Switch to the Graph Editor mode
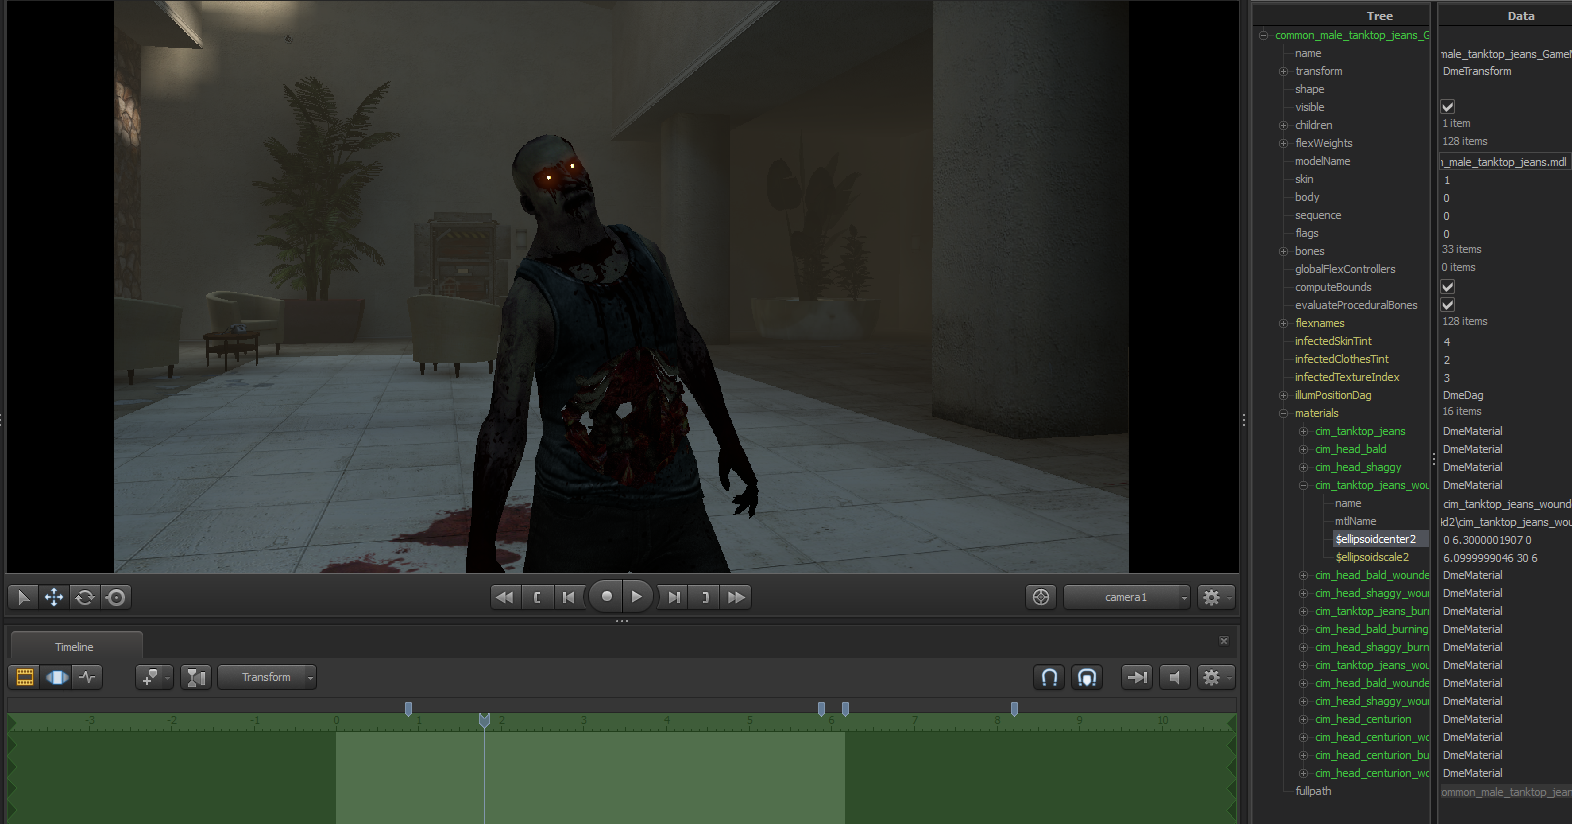 click(x=88, y=677)
